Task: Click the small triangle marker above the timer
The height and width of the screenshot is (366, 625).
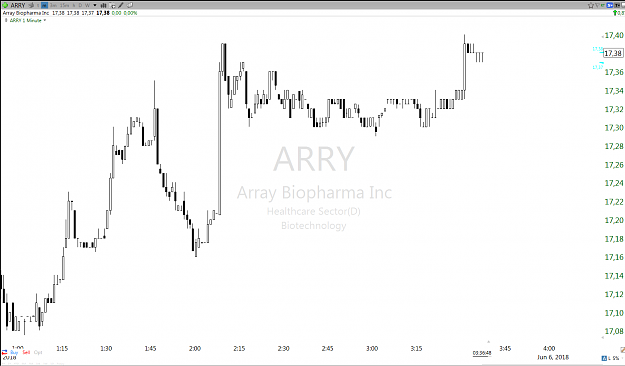Action: coord(488,342)
